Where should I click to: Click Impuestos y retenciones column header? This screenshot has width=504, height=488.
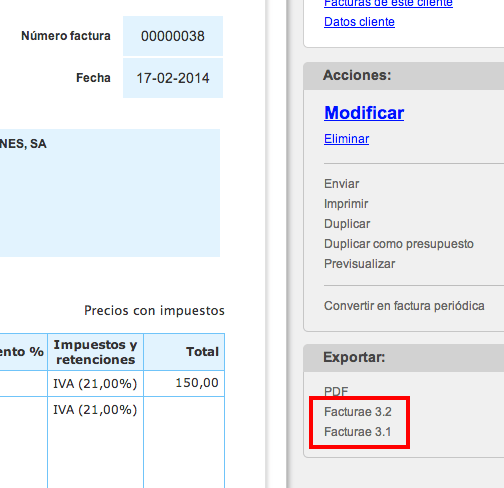(x=95, y=352)
